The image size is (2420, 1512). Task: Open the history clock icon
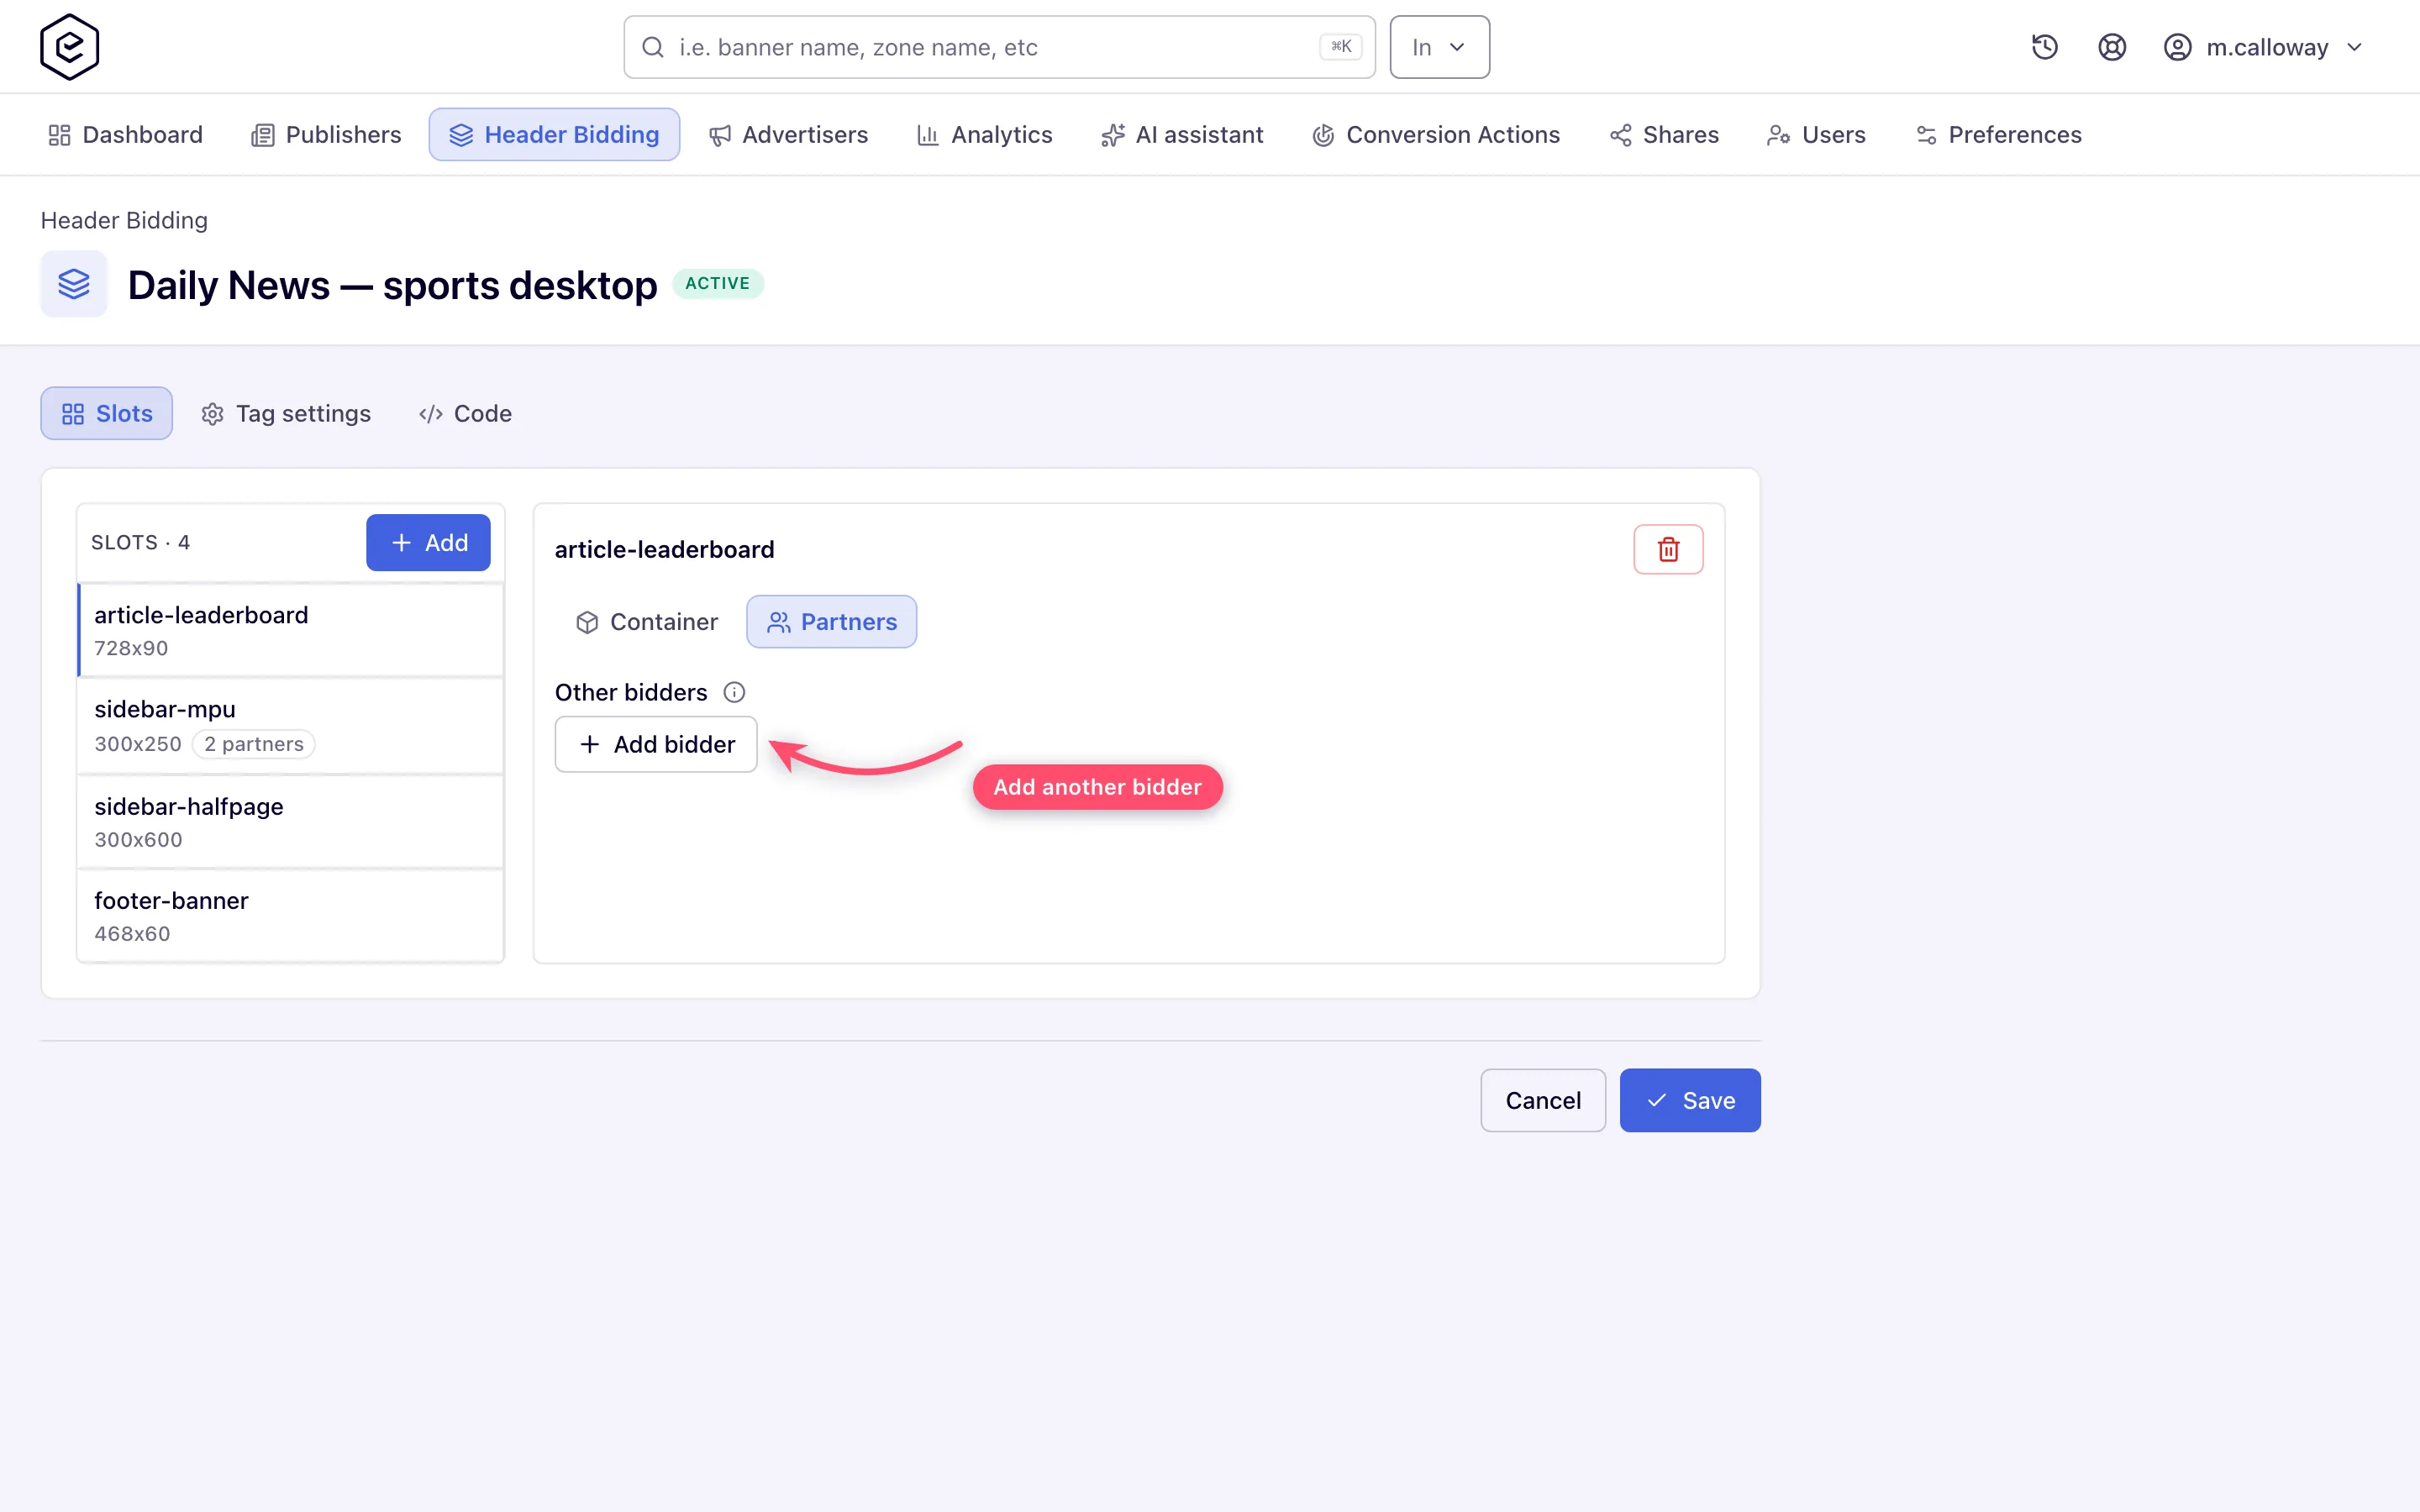[x=2044, y=47]
